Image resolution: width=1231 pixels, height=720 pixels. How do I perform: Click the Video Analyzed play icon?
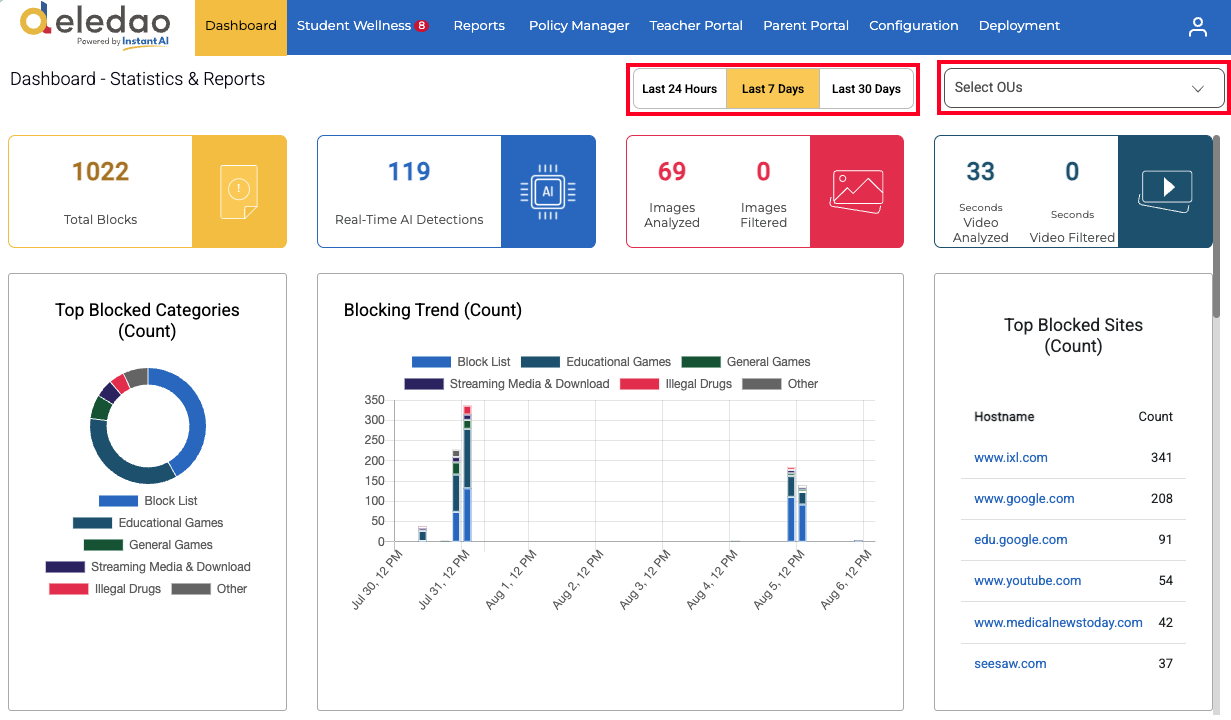[1165, 191]
